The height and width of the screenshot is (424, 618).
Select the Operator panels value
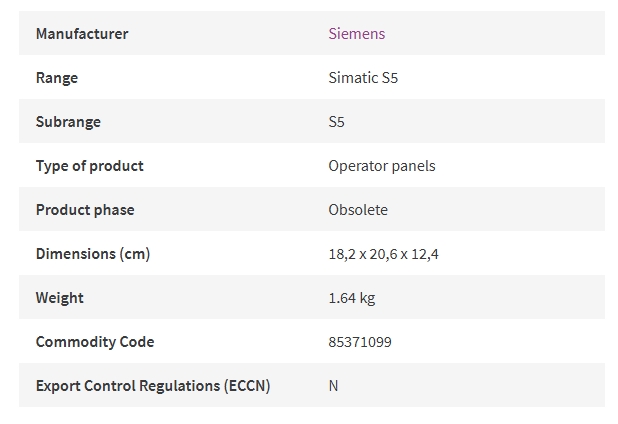[382, 166]
